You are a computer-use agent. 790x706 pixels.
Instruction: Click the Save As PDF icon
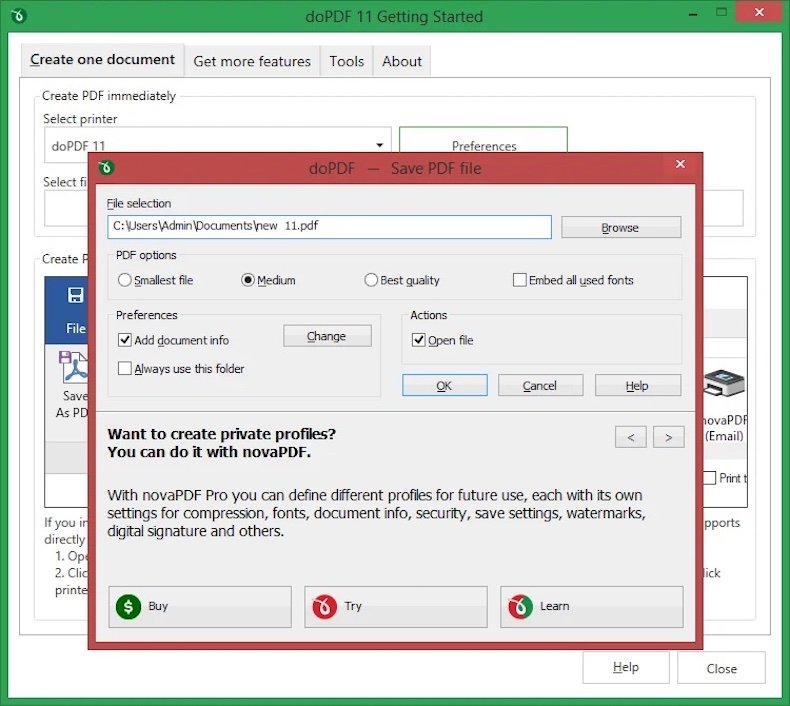pyautogui.click(x=74, y=367)
